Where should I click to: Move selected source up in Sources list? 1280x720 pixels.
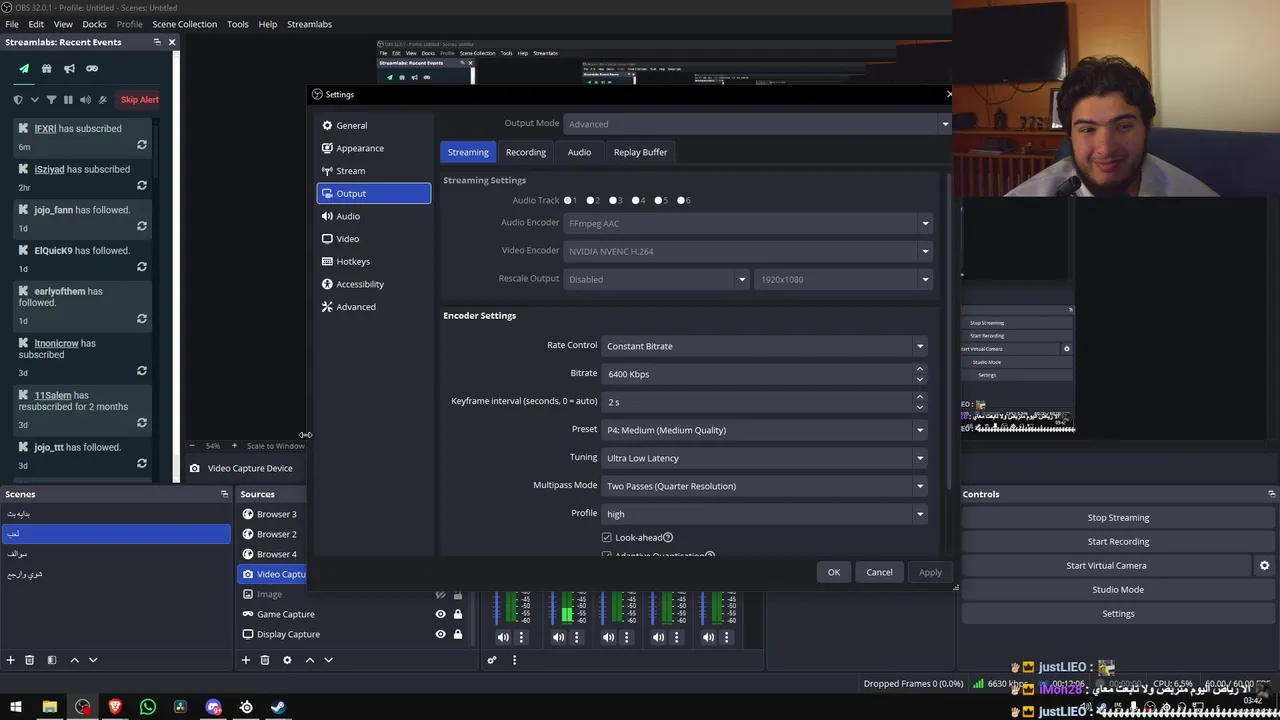[310, 660]
